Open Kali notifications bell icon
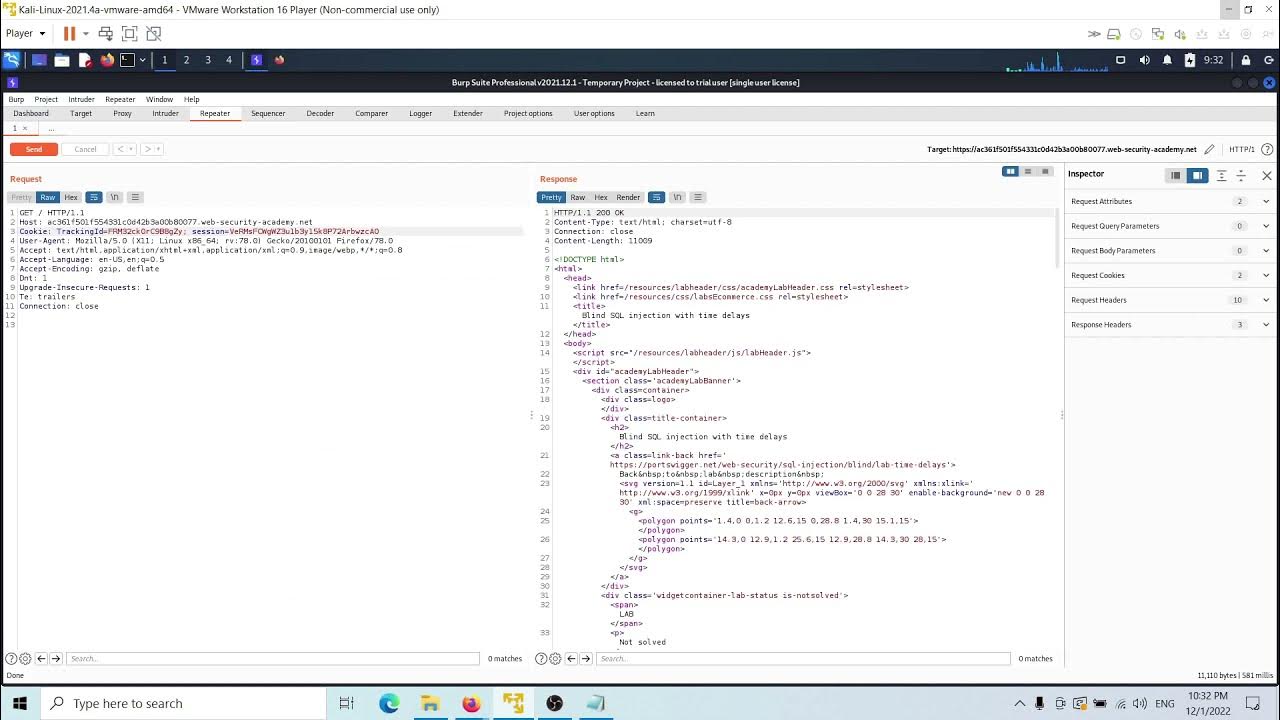The width and height of the screenshot is (1280, 720). coord(1166,60)
